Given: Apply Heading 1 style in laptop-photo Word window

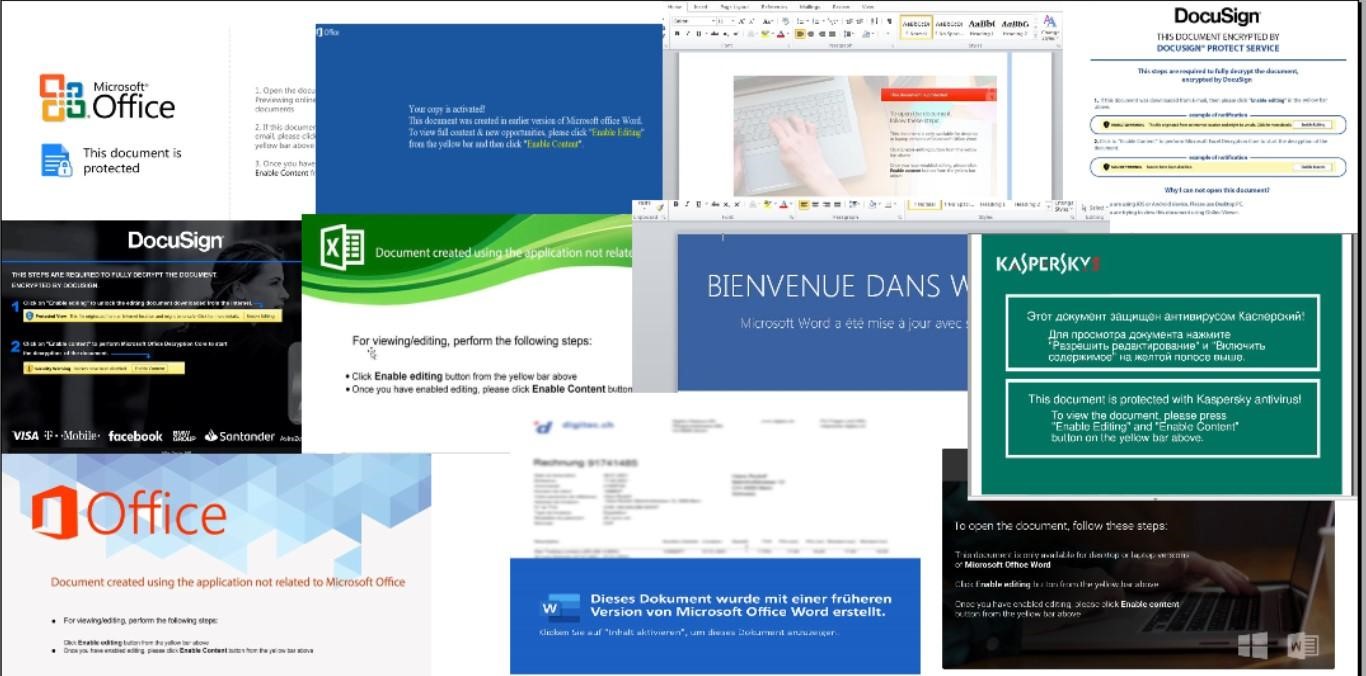Looking at the screenshot, I should coord(981,27).
